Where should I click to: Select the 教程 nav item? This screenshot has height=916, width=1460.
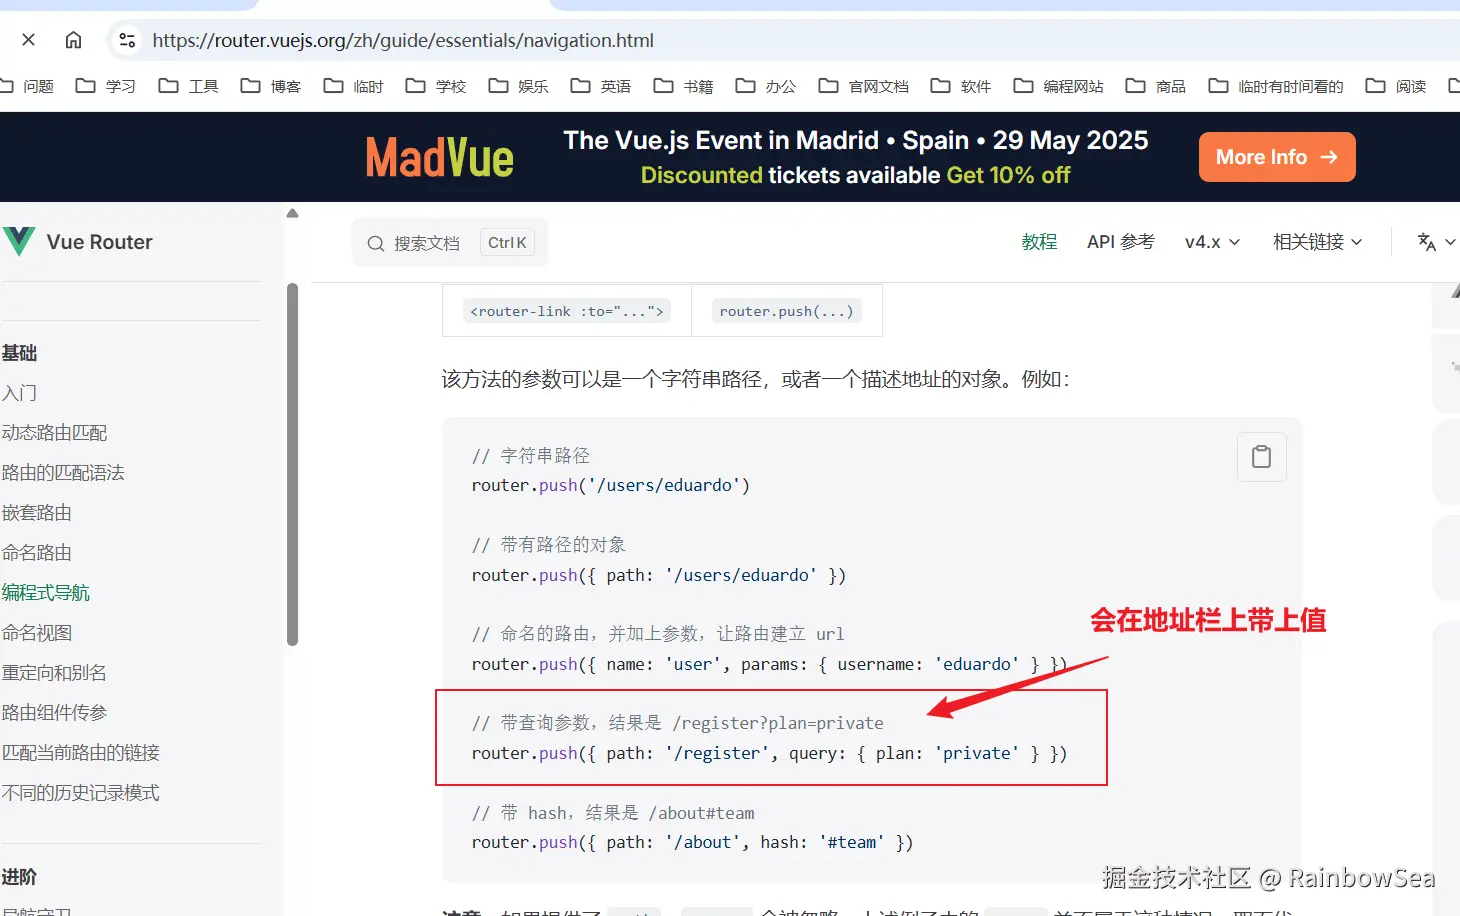1039,242
